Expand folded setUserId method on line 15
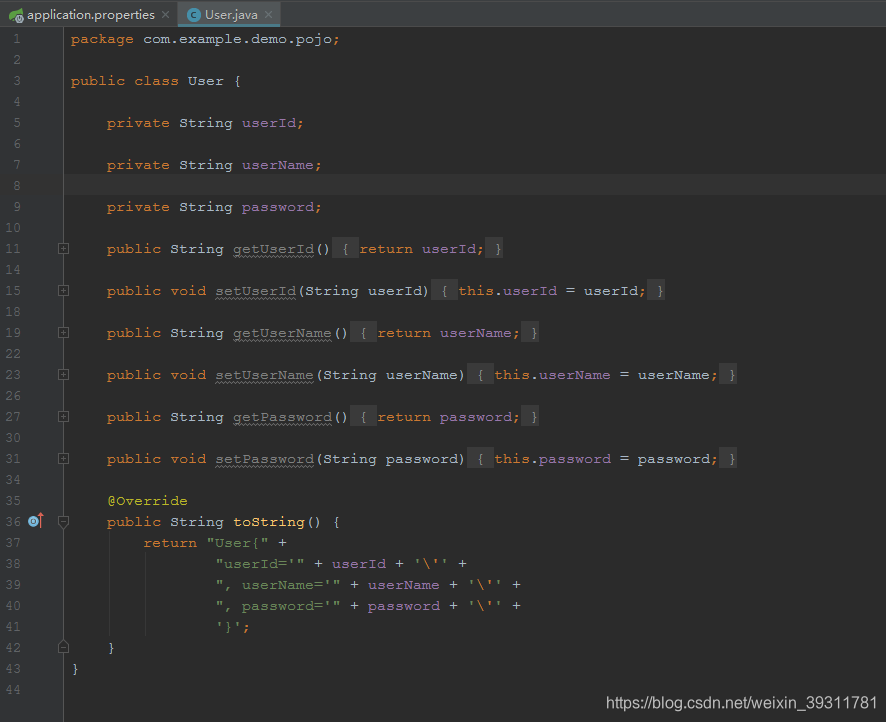The width and height of the screenshot is (886, 722). [63, 290]
